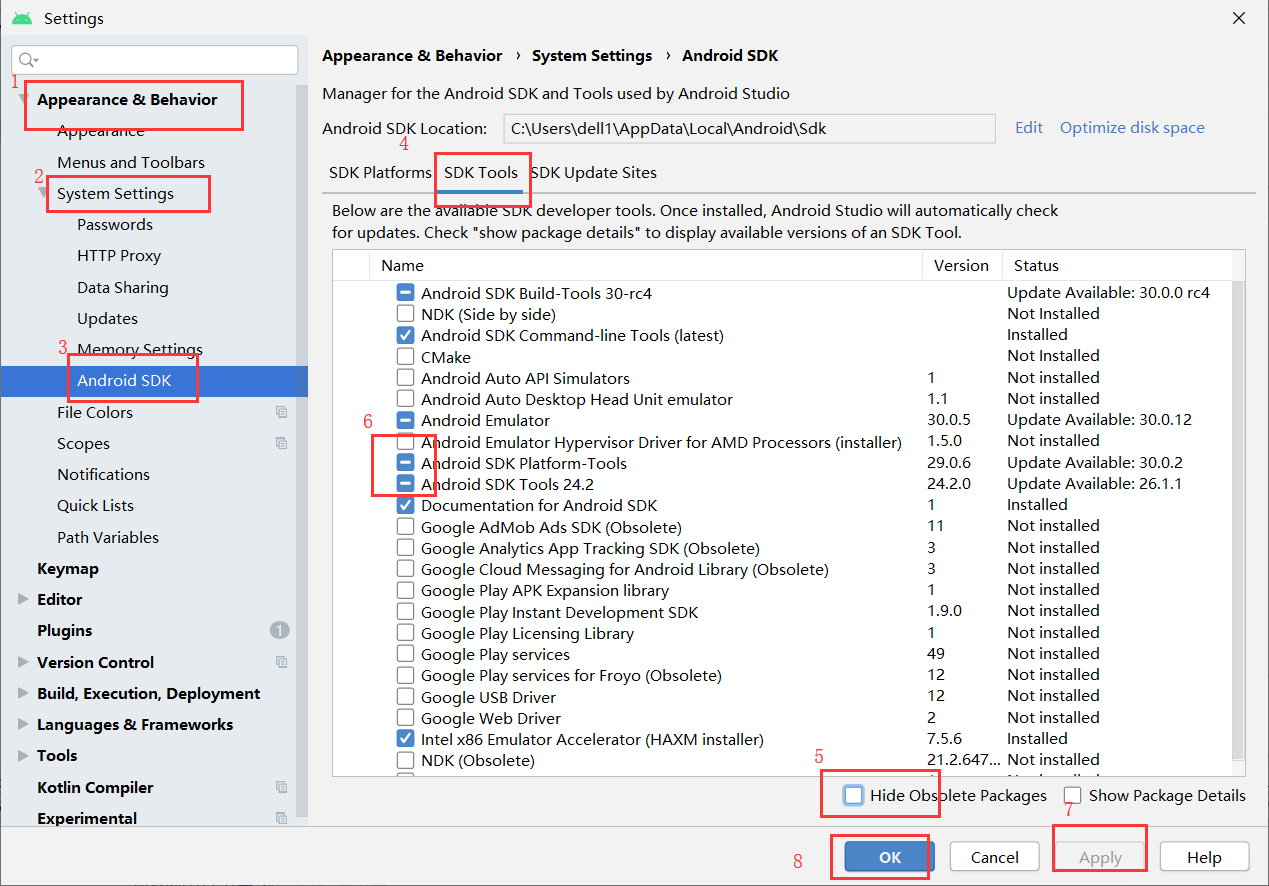Open the SDK Update Sites tab
The width and height of the screenshot is (1269, 886).
click(593, 172)
